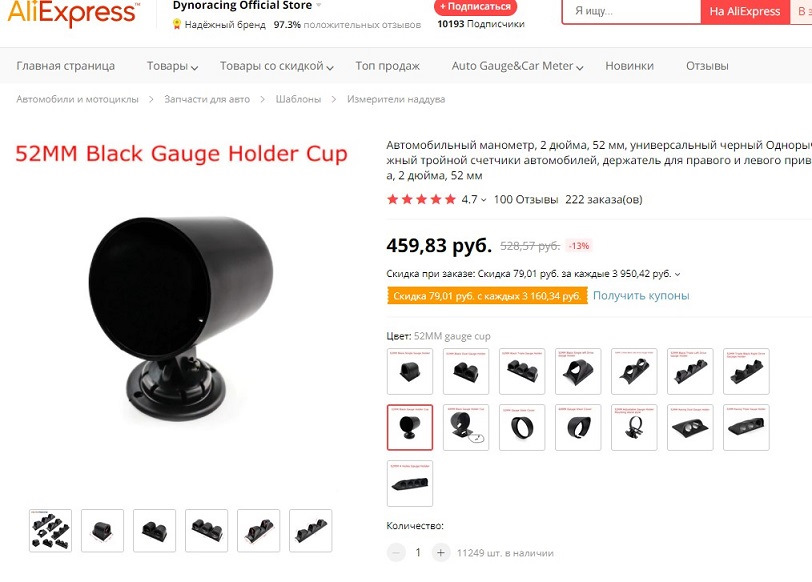This screenshot has width=812, height=582.
Task: Expand the 4.7 rating breakdown chevron
Action: coord(483,200)
